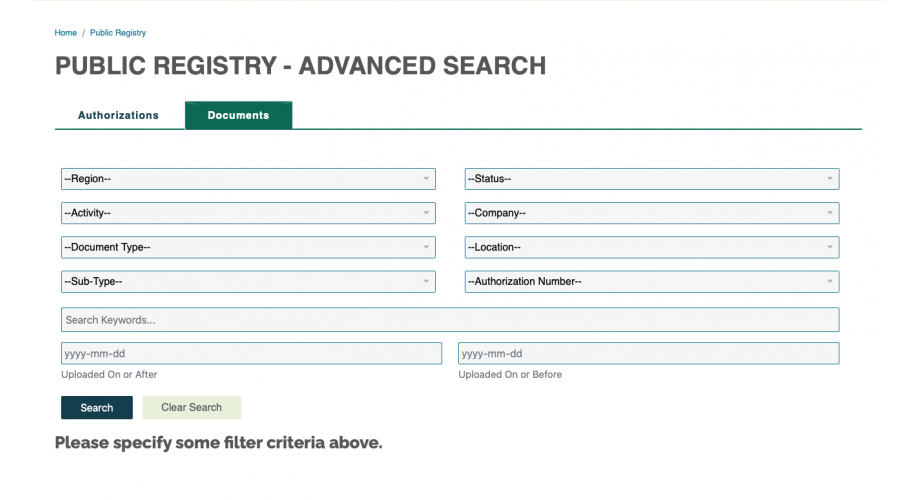This screenshot has width=918, height=500.
Task: Click the 'Uploaded On or After' label
Action: coord(109,375)
